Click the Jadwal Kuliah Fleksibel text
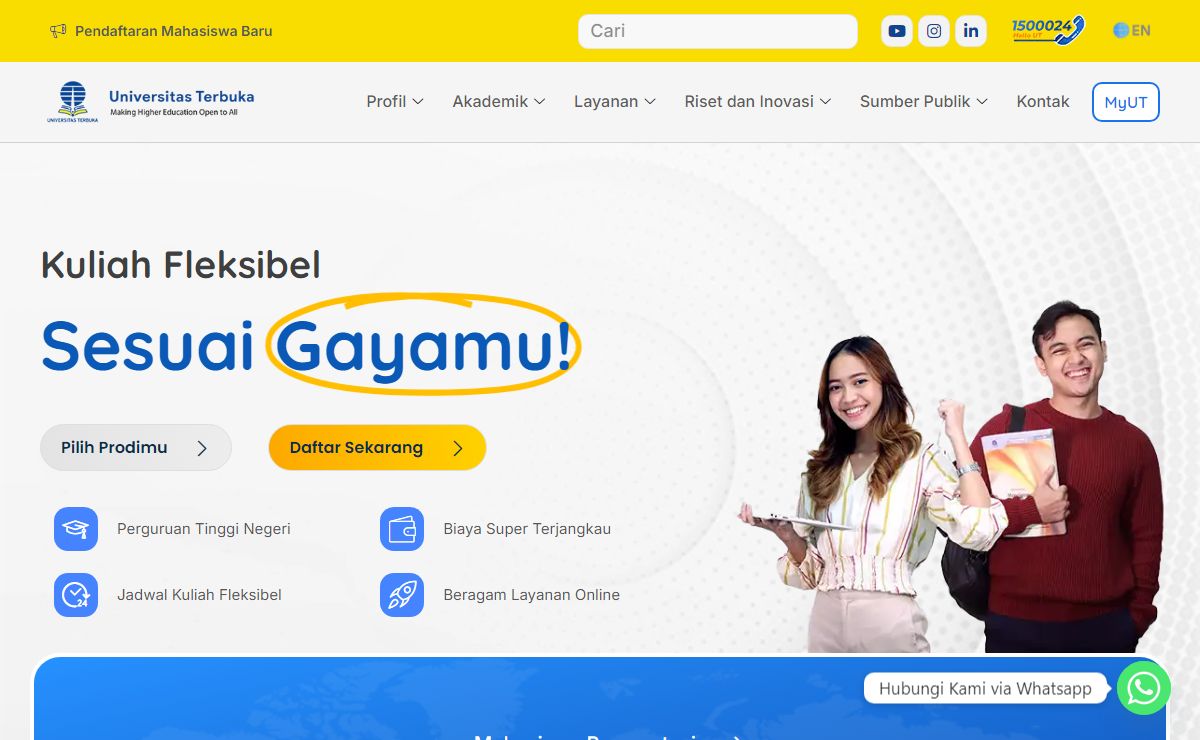1200x740 pixels. pos(199,595)
